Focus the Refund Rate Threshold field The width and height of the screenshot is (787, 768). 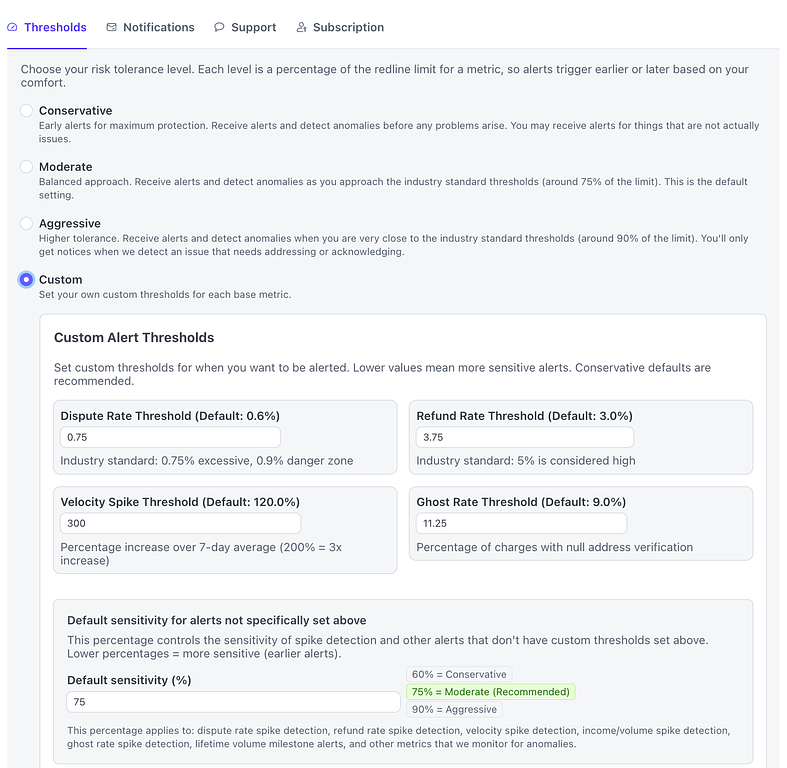click(x=524, y=437)
